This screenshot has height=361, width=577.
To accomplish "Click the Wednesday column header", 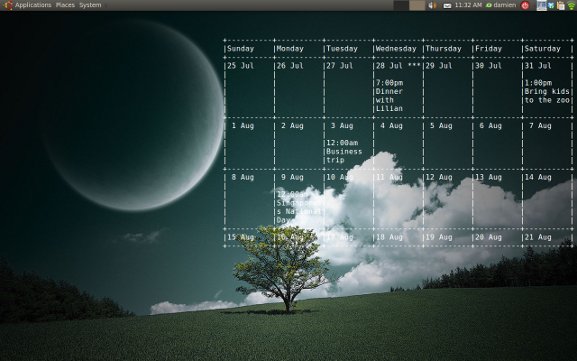I will (x=396, y=49).
